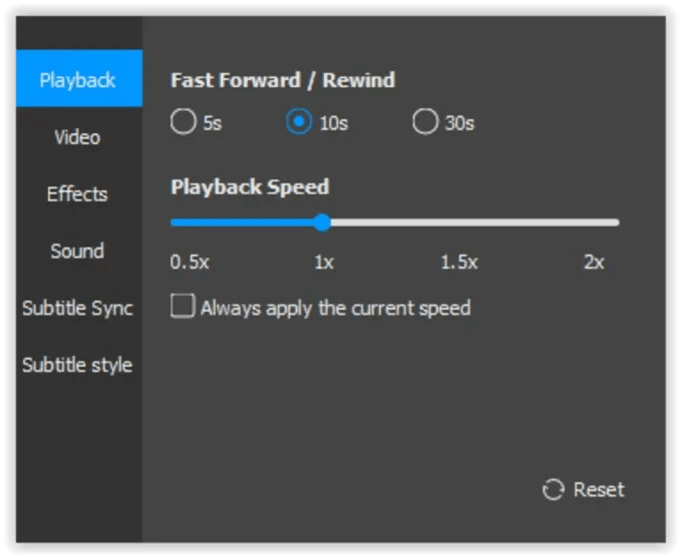The image size is (680, 557).
Task: Go to the Sound tab
Action: click(79, 251)
